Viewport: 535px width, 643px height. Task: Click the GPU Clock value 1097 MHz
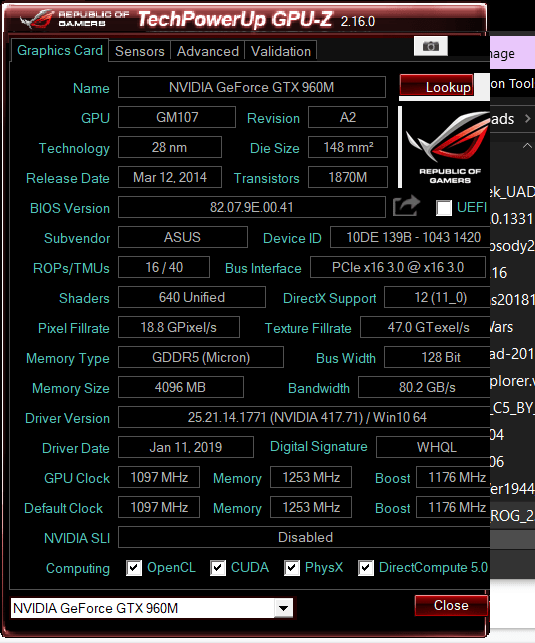[159, 477]
